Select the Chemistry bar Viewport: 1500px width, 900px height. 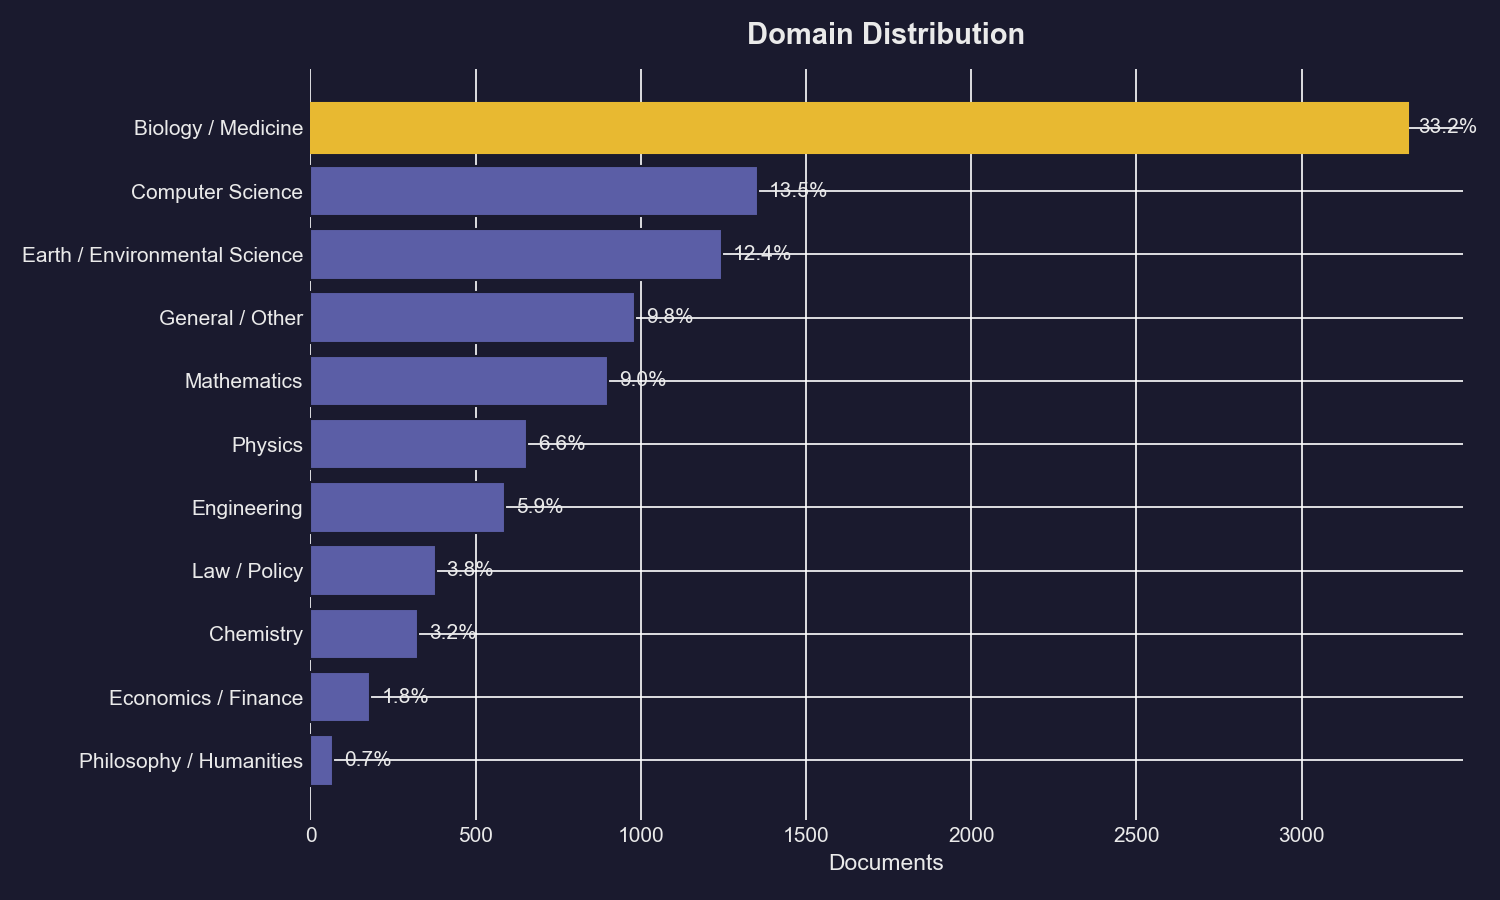tap(364, 634)
